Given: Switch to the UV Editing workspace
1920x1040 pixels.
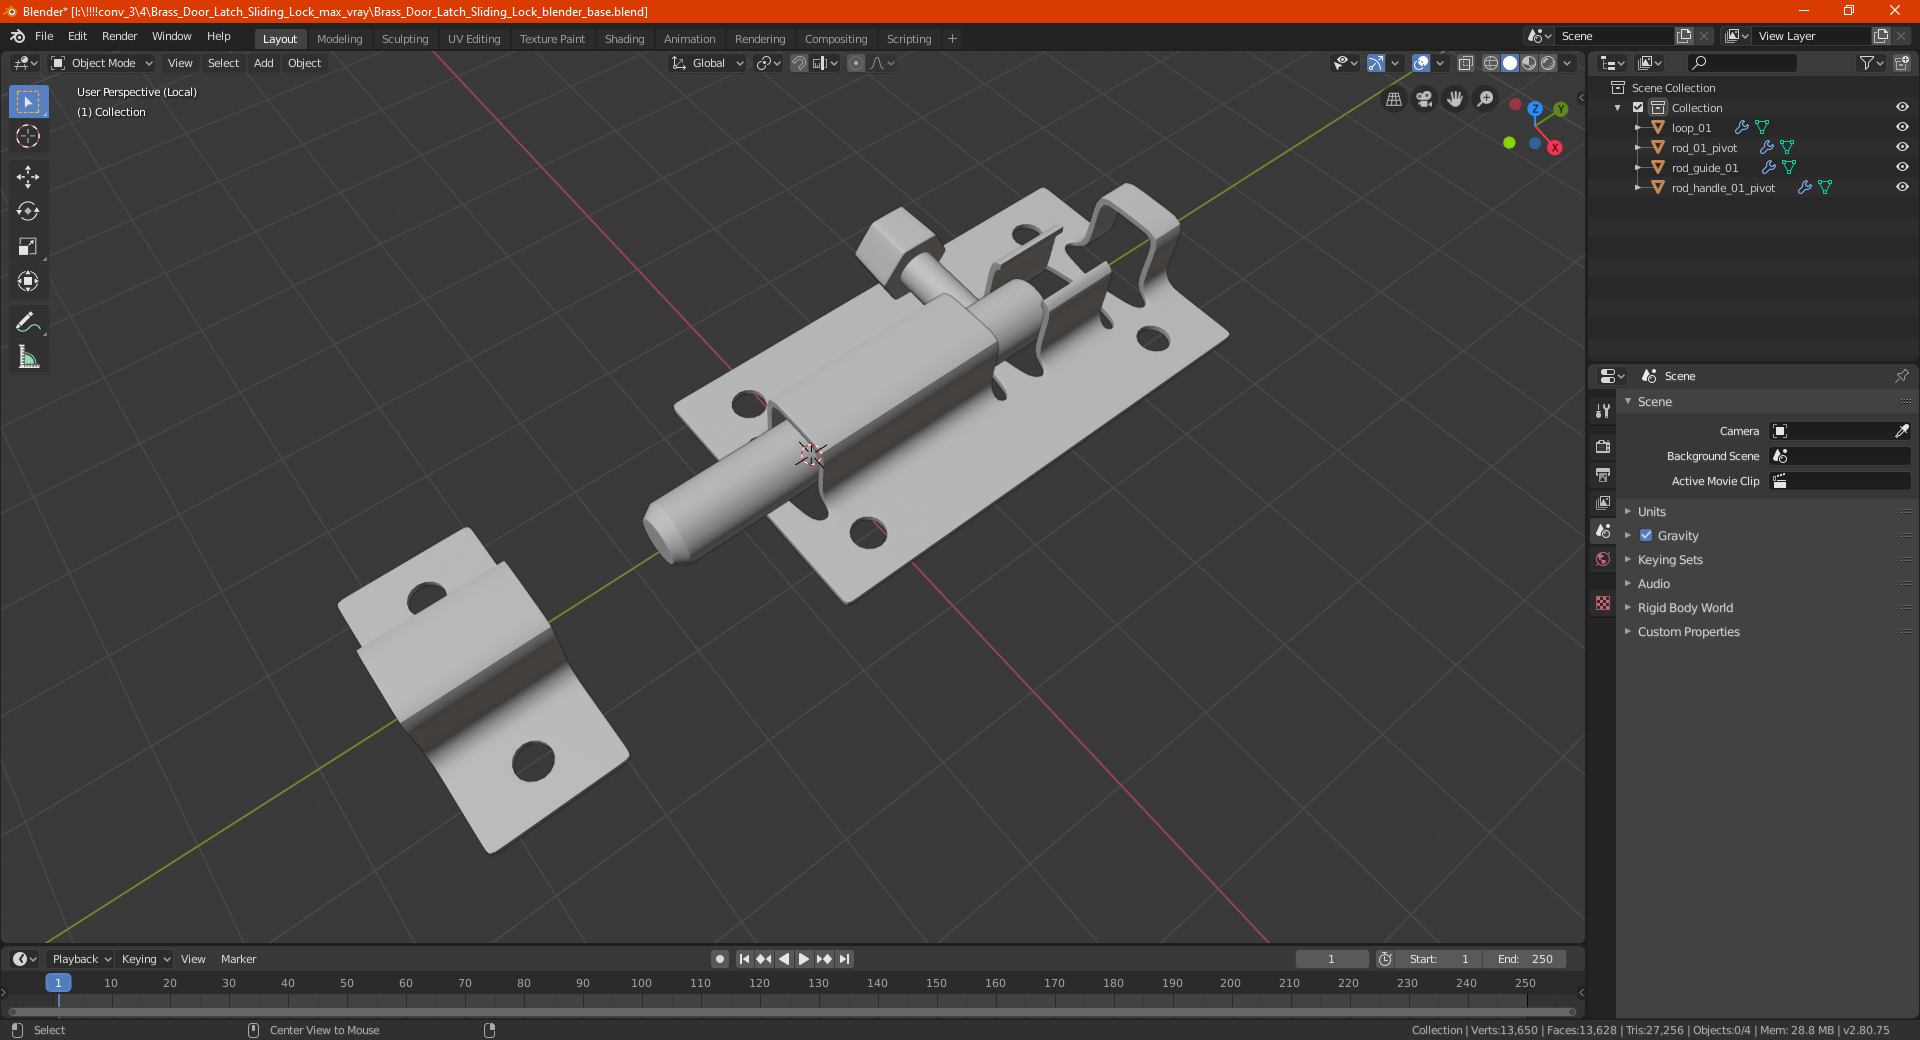Looking at the screenshot, I should pyautogui.click(x=474, y=39).
